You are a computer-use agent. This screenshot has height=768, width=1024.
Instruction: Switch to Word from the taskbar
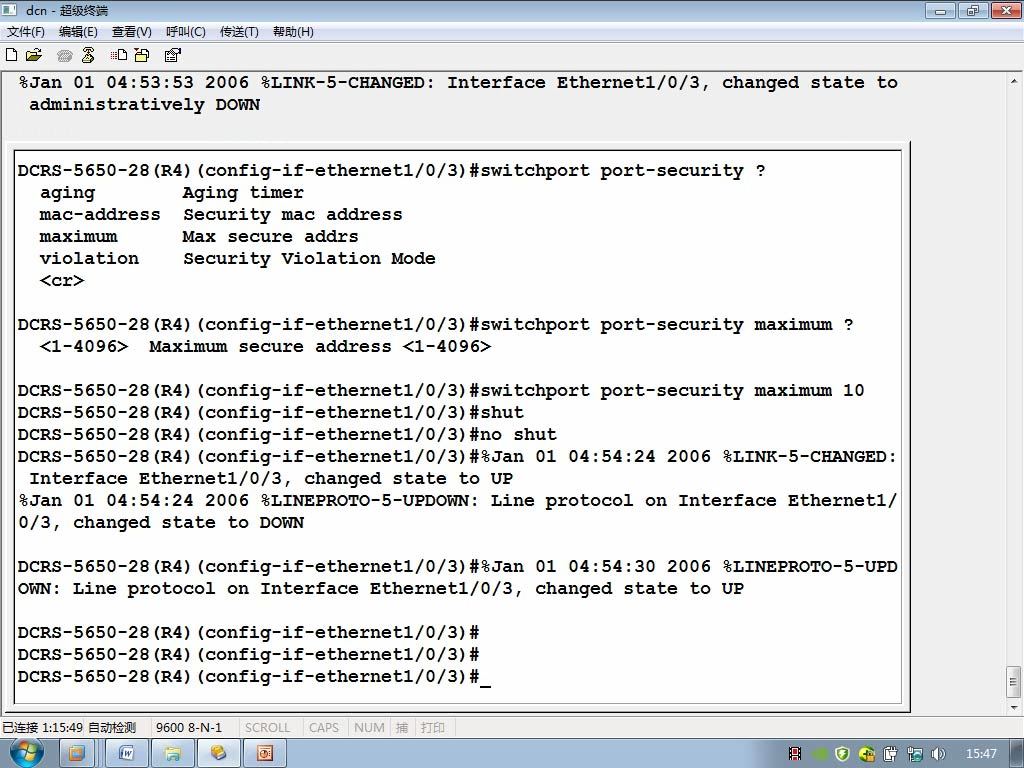(127, 753)
